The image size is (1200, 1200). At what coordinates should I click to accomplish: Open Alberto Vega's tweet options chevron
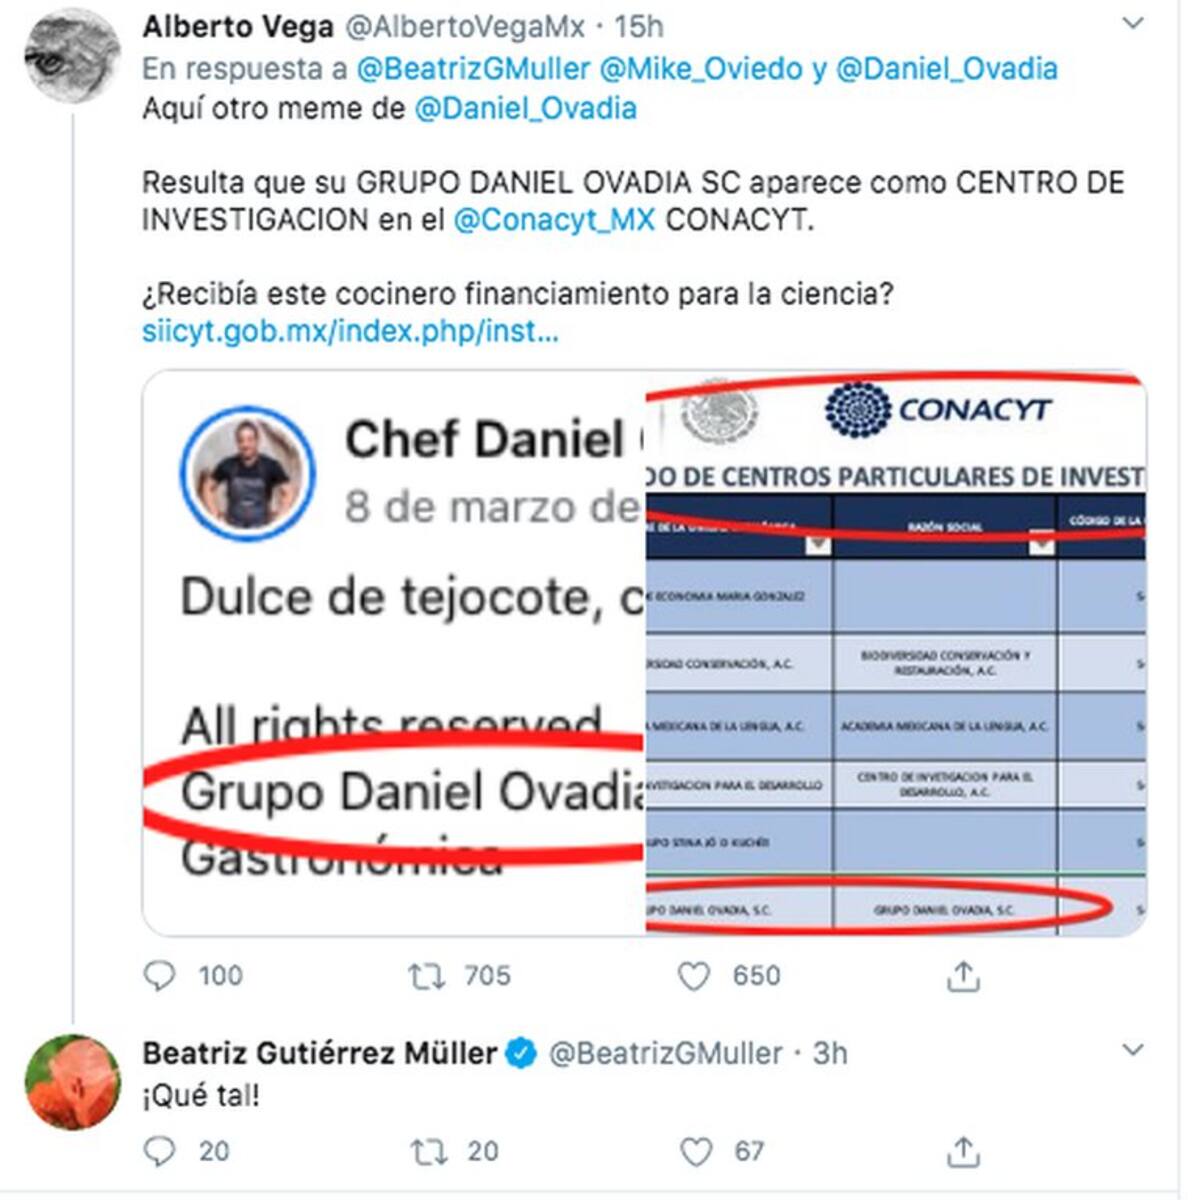pyautogui.click(x=1133, y=24)
